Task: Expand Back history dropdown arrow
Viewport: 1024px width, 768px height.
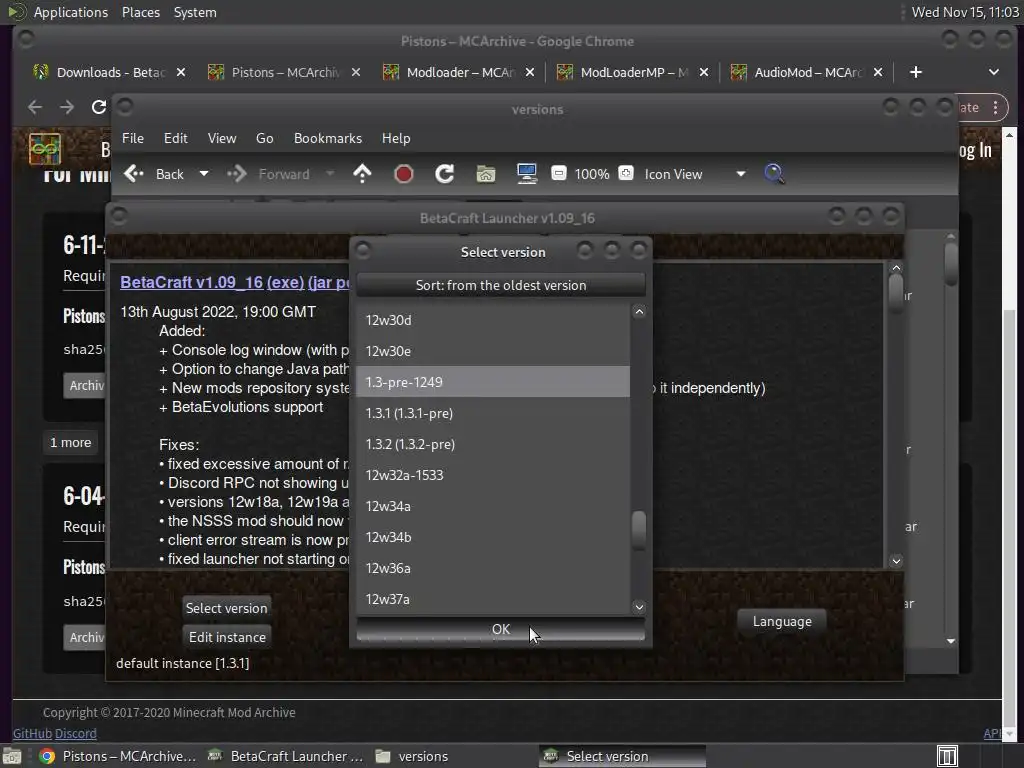Action: pyautogui.click(x=204, y=174)
